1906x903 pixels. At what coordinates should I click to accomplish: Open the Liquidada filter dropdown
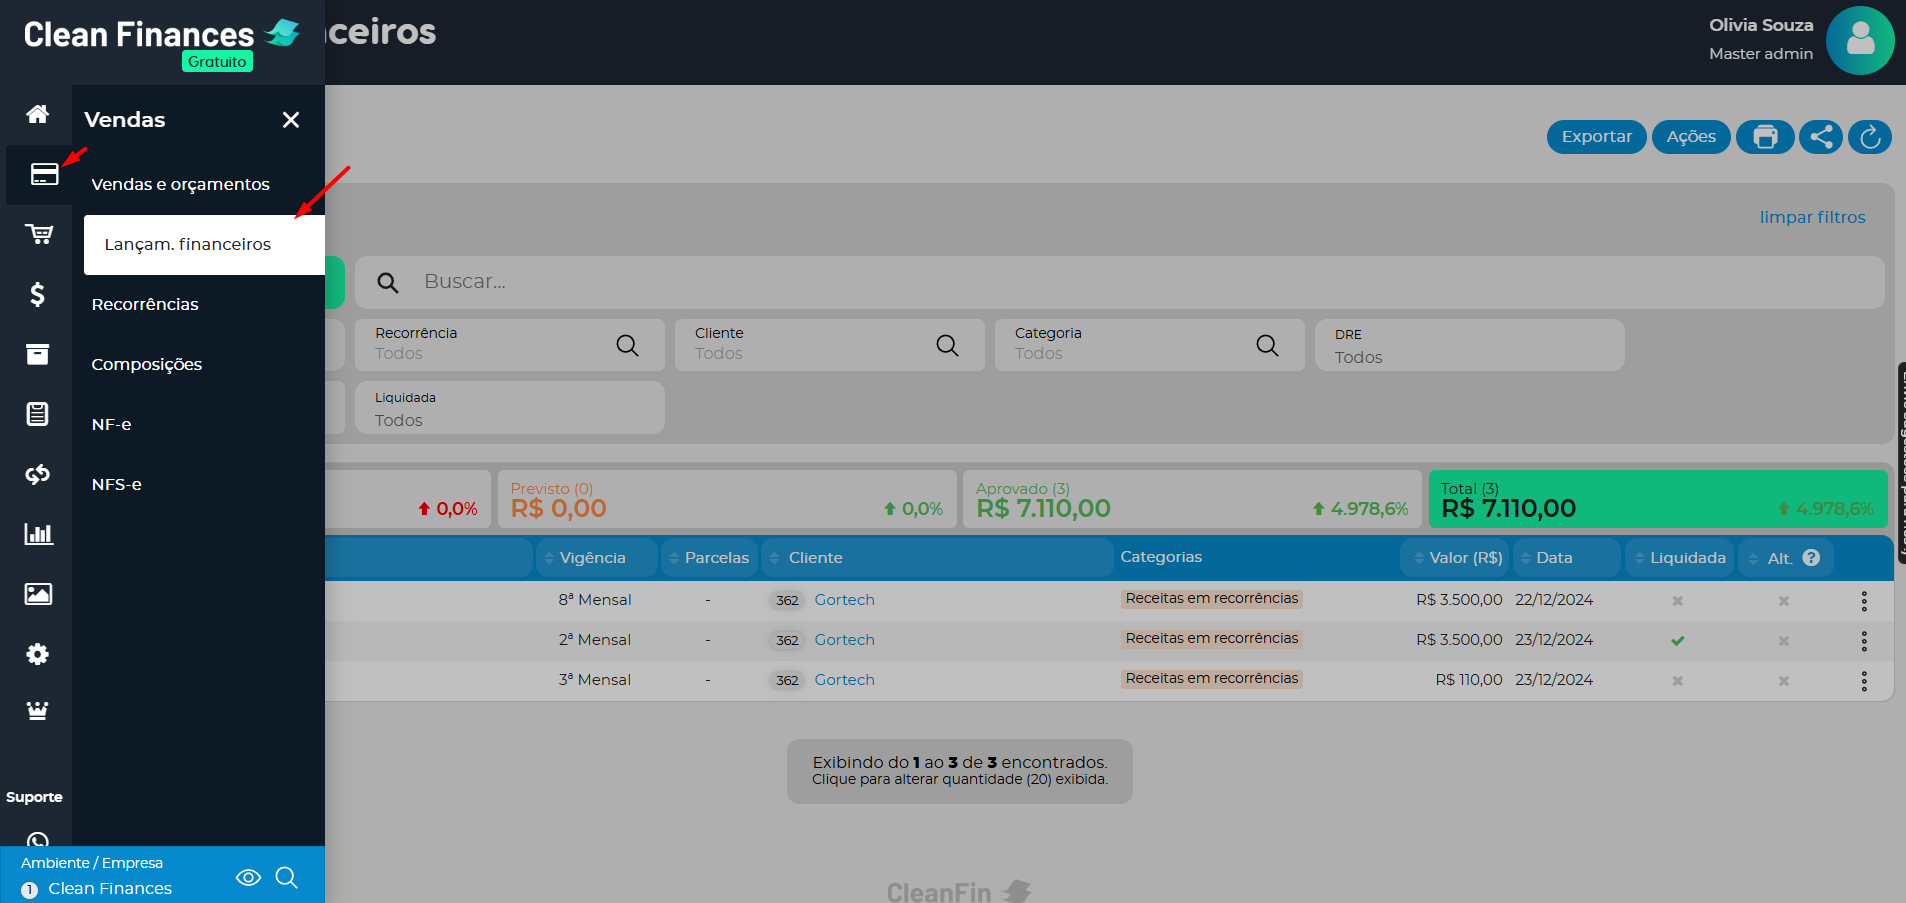[x=509, y=408]
